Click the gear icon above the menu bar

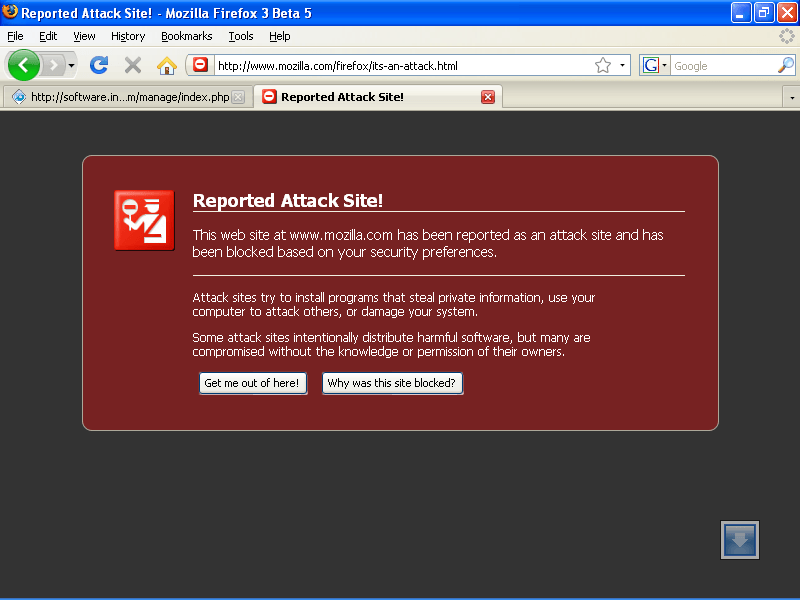coord(786,36)
